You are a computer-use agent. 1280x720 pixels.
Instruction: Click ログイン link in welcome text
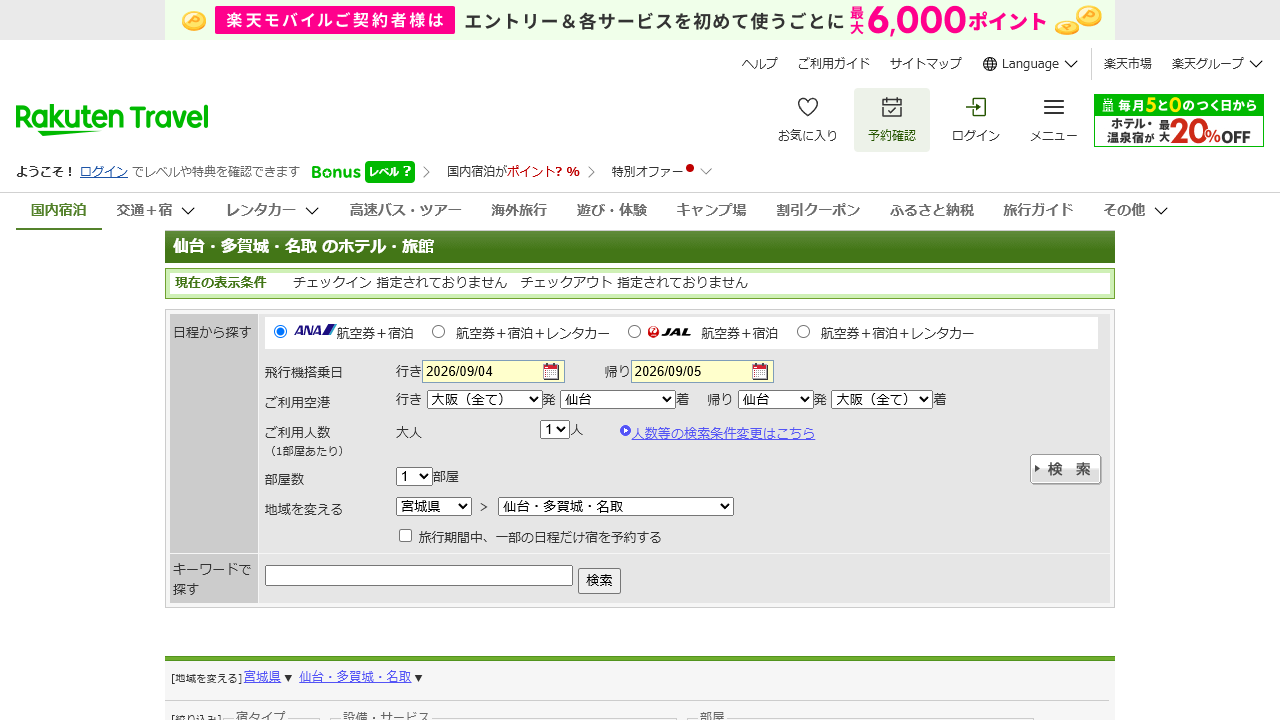104,171
